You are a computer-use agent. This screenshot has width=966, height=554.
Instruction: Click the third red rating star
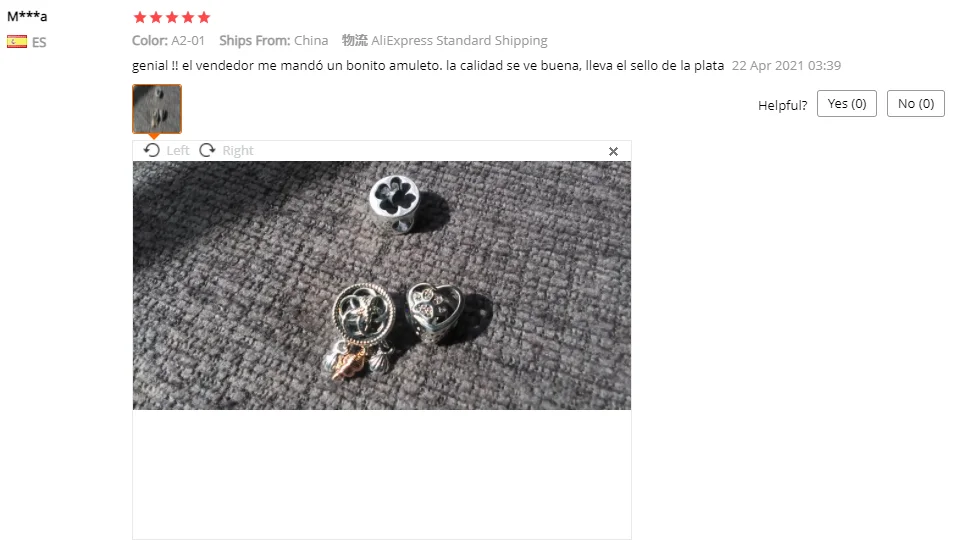pyautogui.click(x=172, y=17)
